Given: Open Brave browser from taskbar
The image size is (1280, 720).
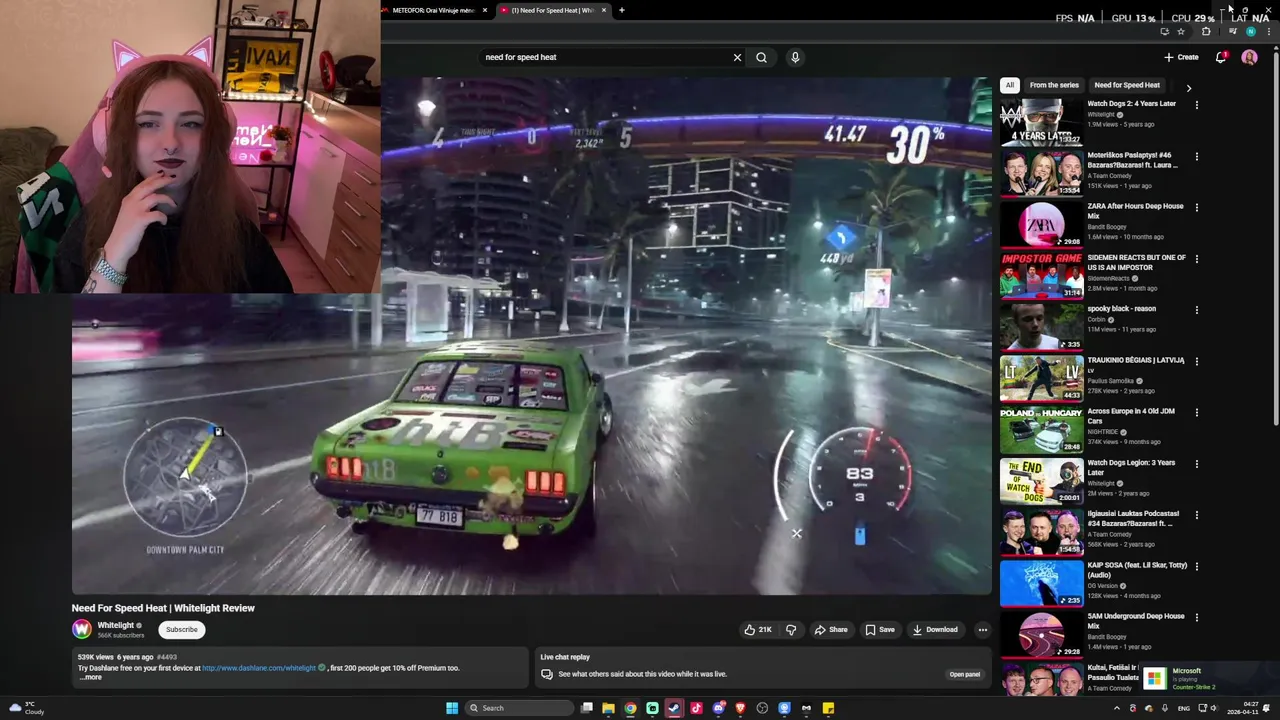Looking at the screenshot, I should pyautogui.click(x=740, y=708).
